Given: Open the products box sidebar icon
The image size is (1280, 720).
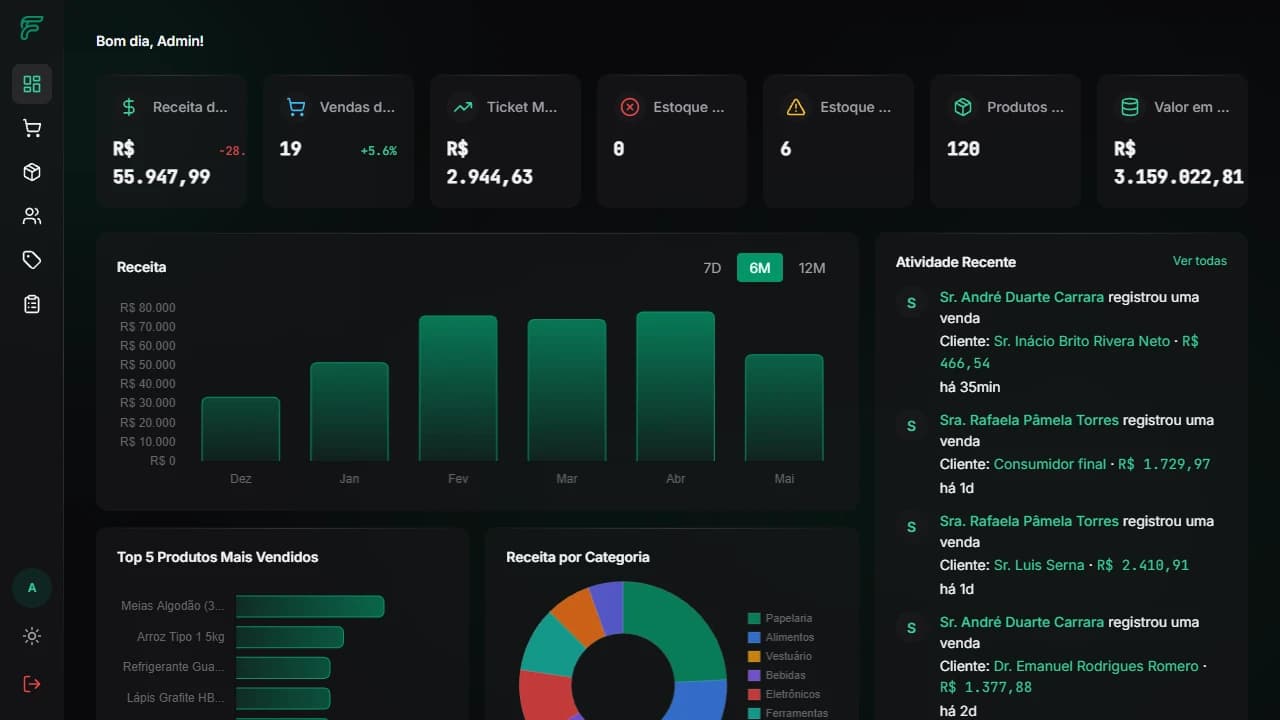Looking at the screenshot, I should (x=32, y=172).
